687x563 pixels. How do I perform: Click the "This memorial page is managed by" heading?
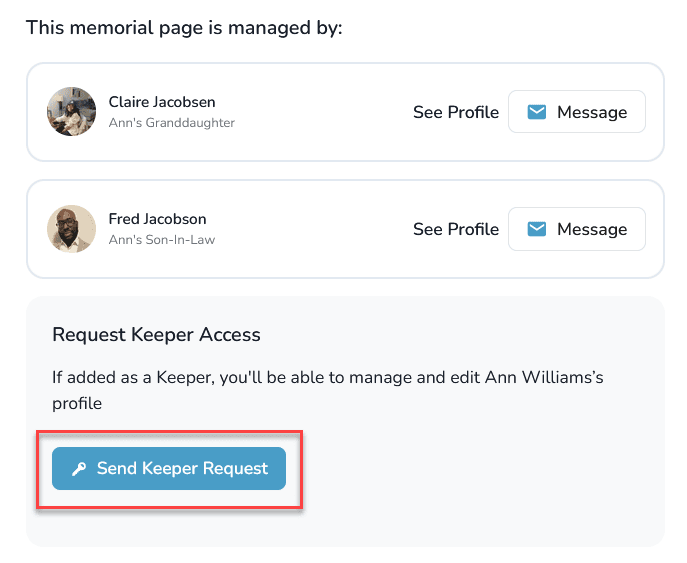click(184, 27)
